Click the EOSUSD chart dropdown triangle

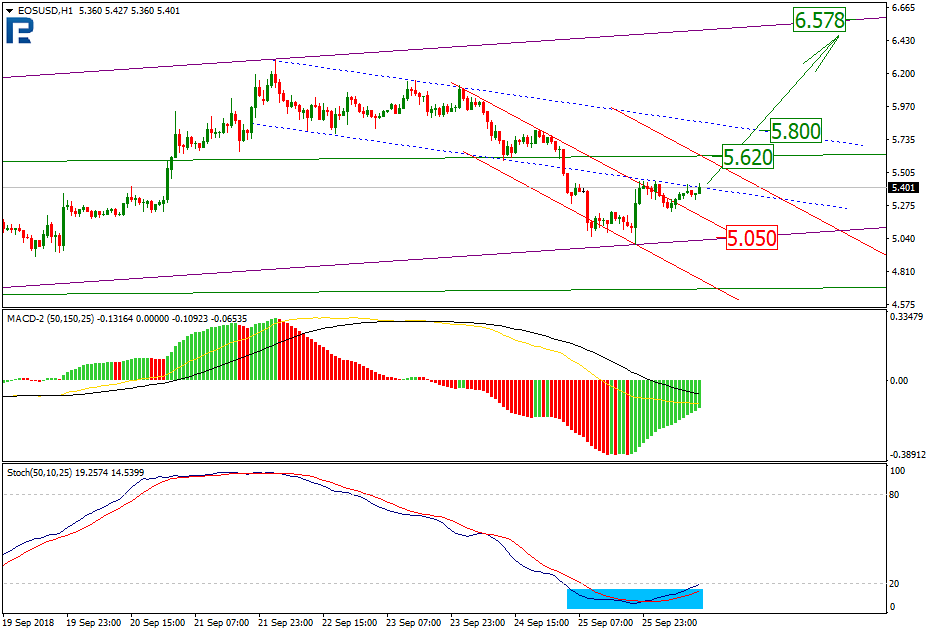[9, 11]
